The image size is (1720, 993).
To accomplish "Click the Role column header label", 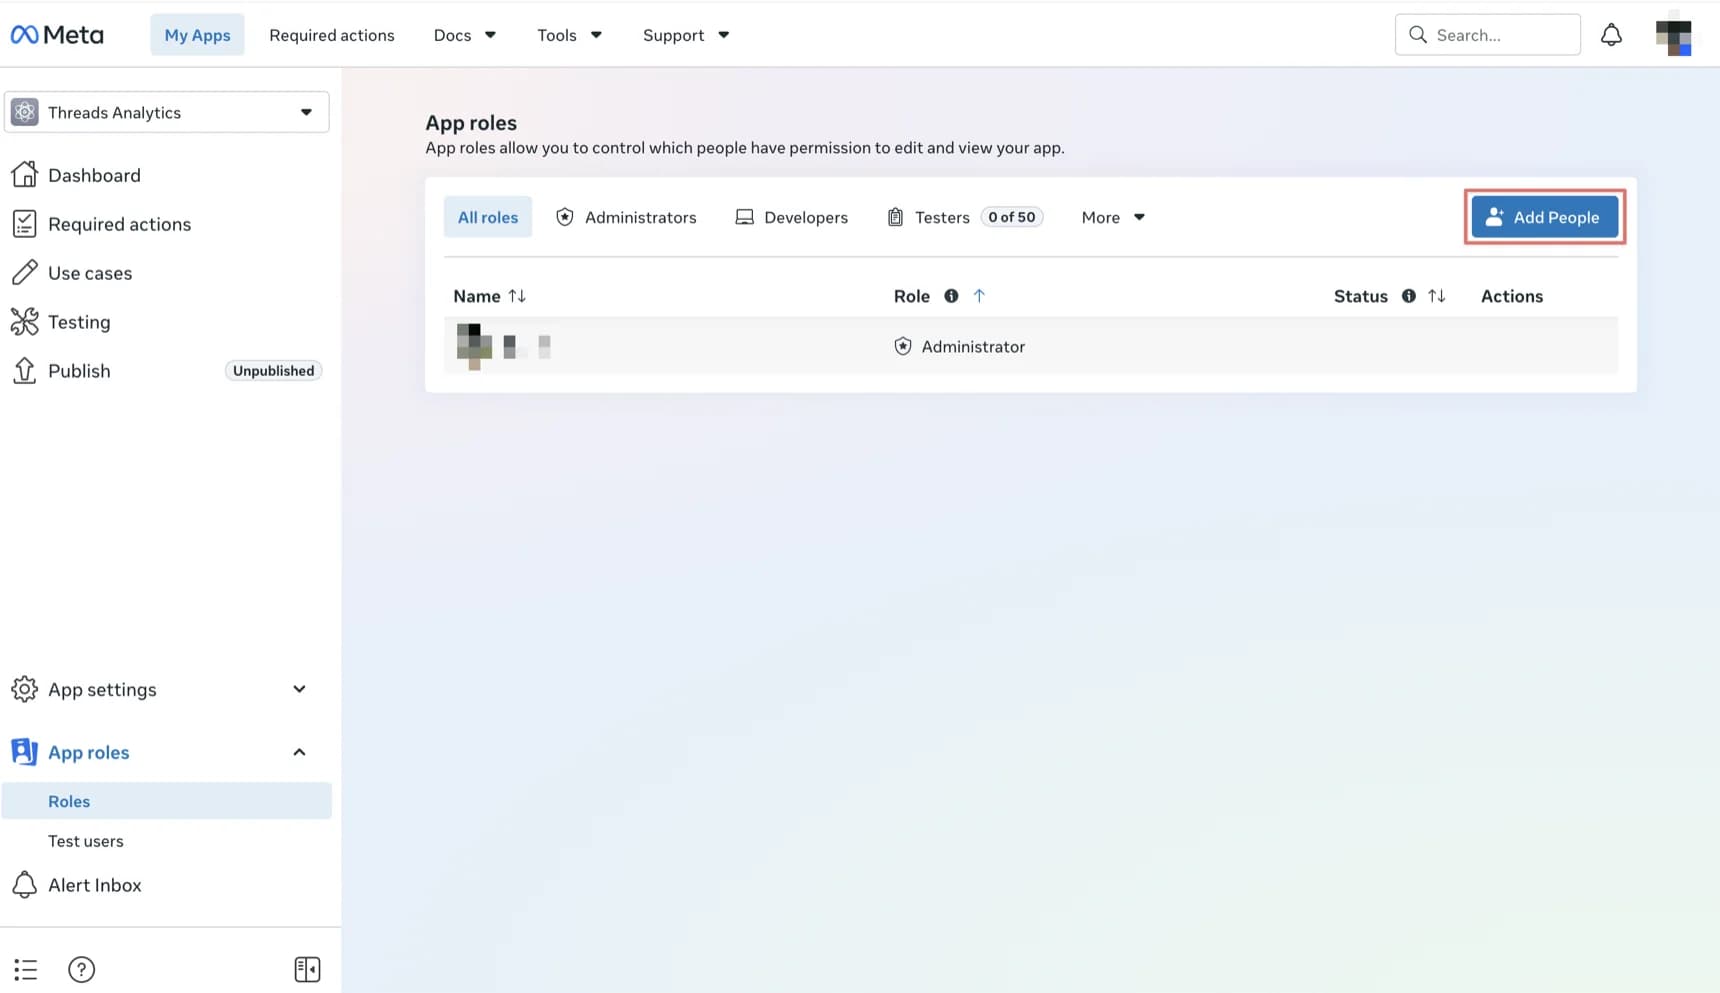I will (x=912, y=296).
